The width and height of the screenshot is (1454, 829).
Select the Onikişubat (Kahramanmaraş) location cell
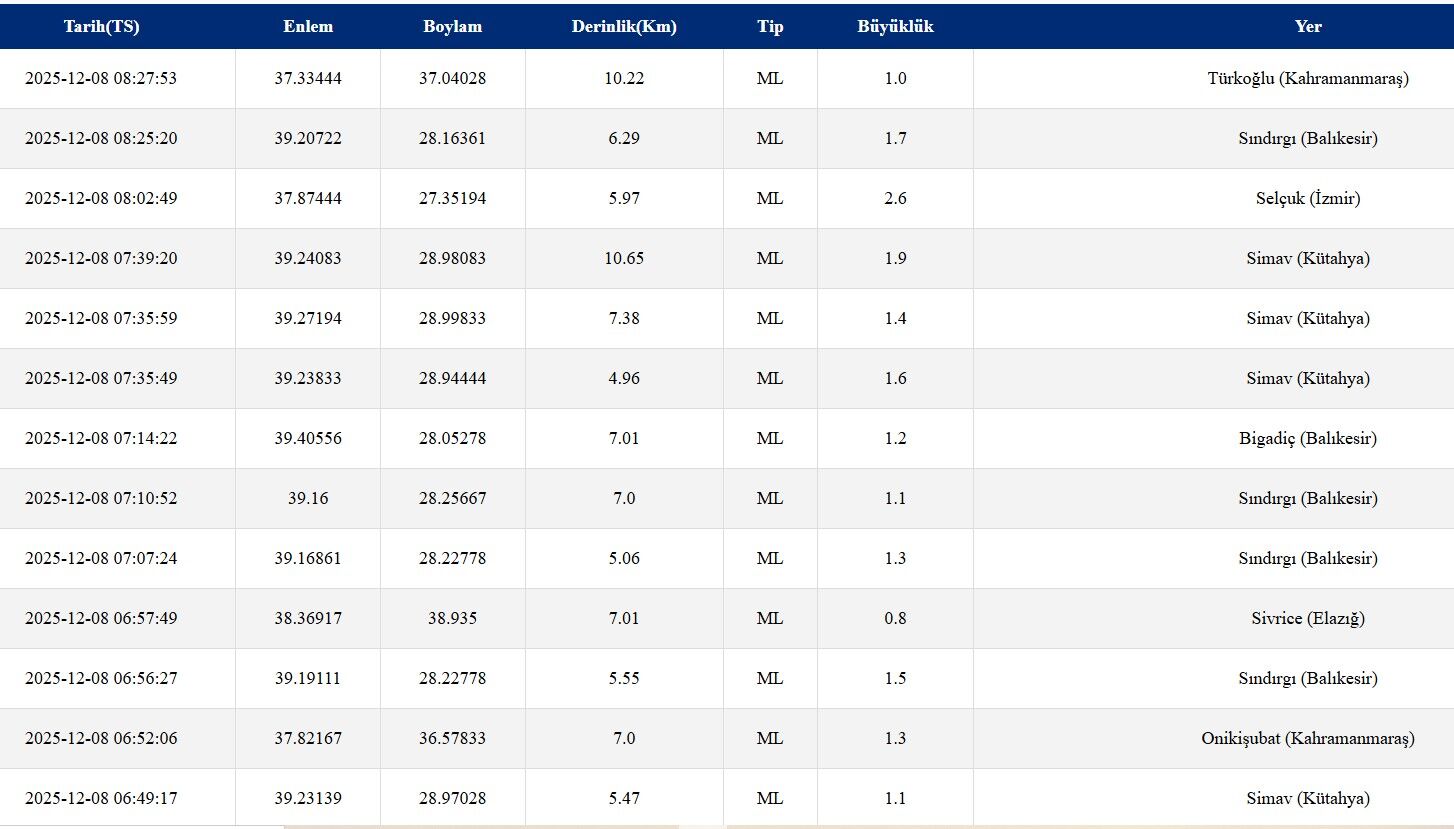[1308, 738]
